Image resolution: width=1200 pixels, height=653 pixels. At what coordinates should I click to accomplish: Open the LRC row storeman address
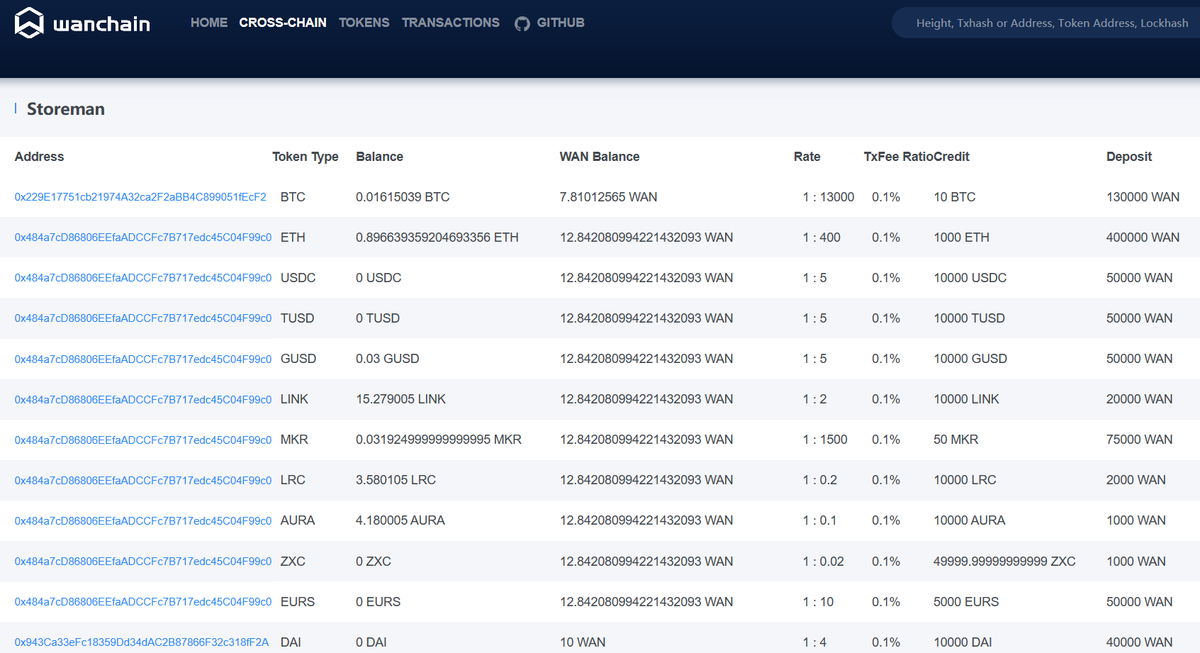(x=143, y=480)
